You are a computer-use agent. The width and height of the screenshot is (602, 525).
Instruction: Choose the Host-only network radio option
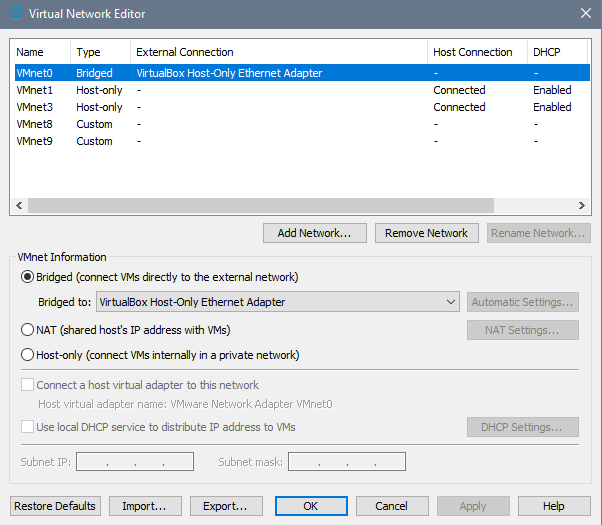click(27, 354)
